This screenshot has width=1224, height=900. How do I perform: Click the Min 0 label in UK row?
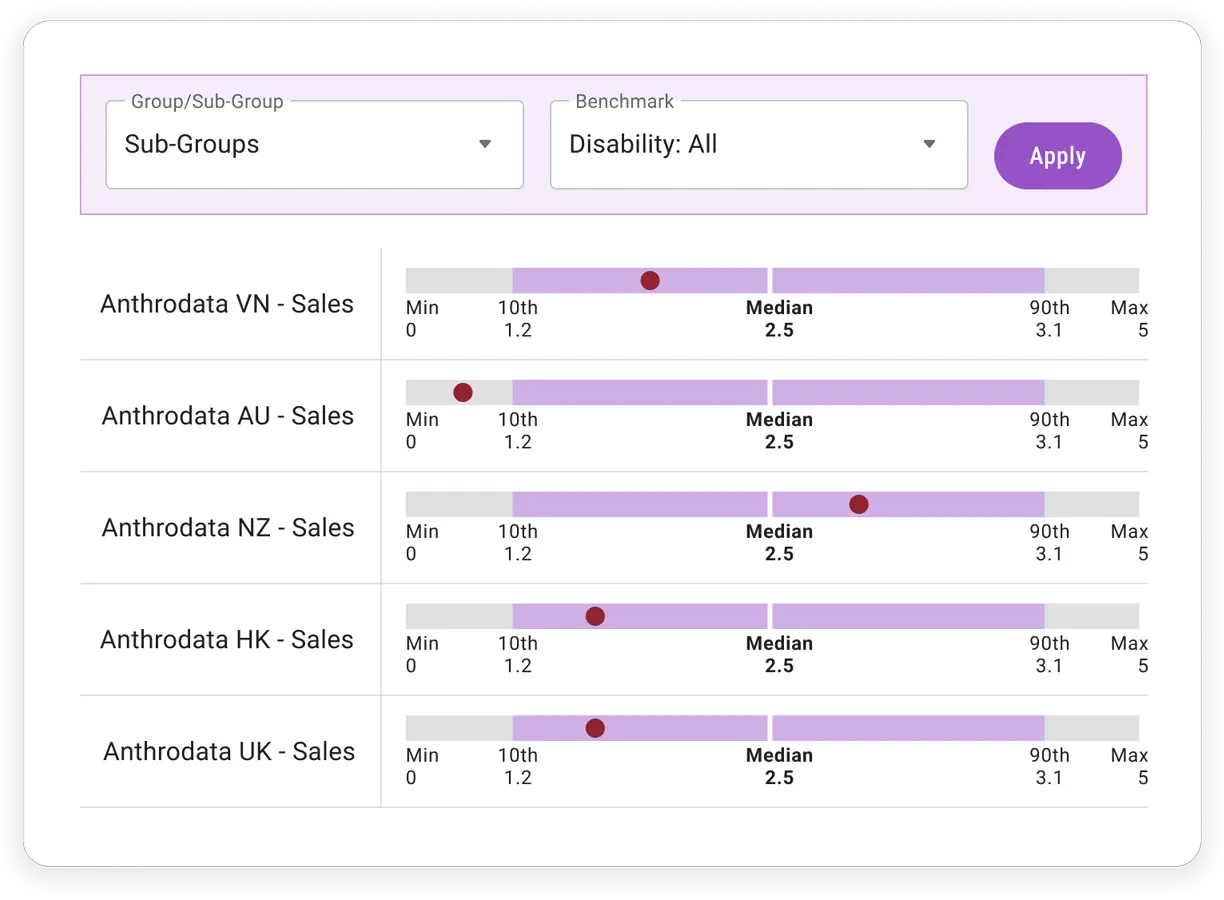coord(422,767)
